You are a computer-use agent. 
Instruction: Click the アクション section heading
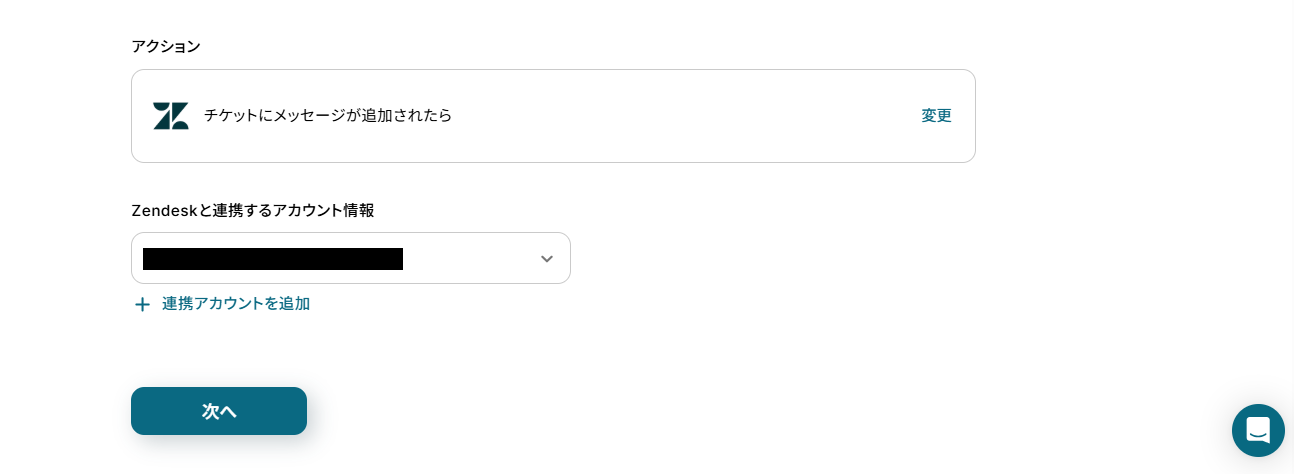pos(166,46)
